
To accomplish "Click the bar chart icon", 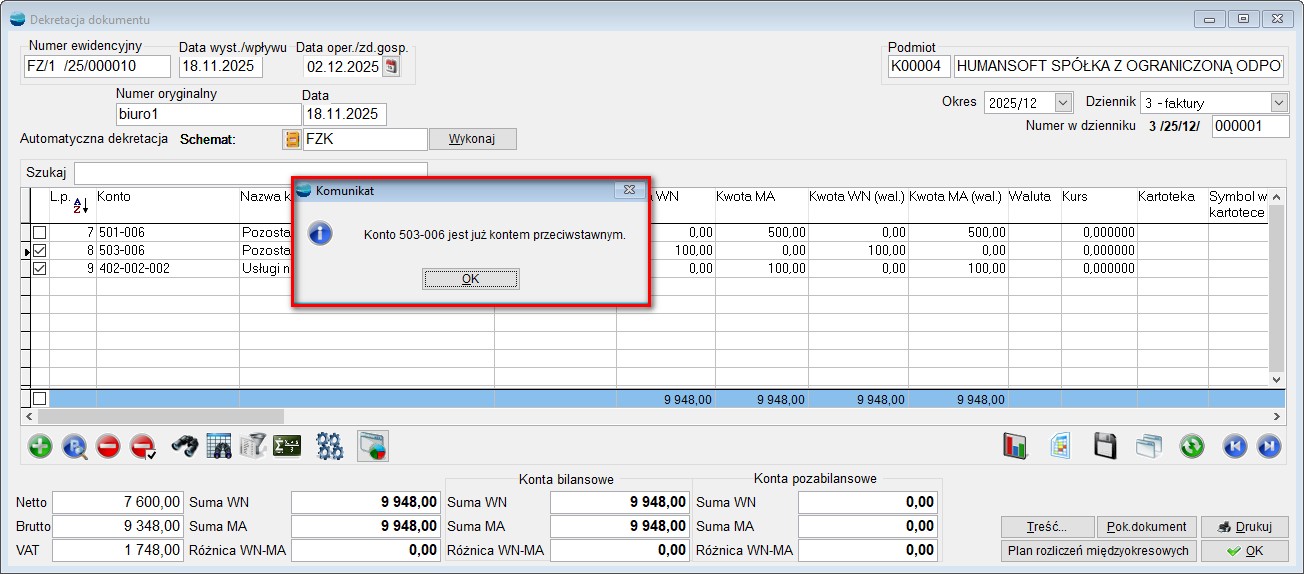I will coord(1016,446).
